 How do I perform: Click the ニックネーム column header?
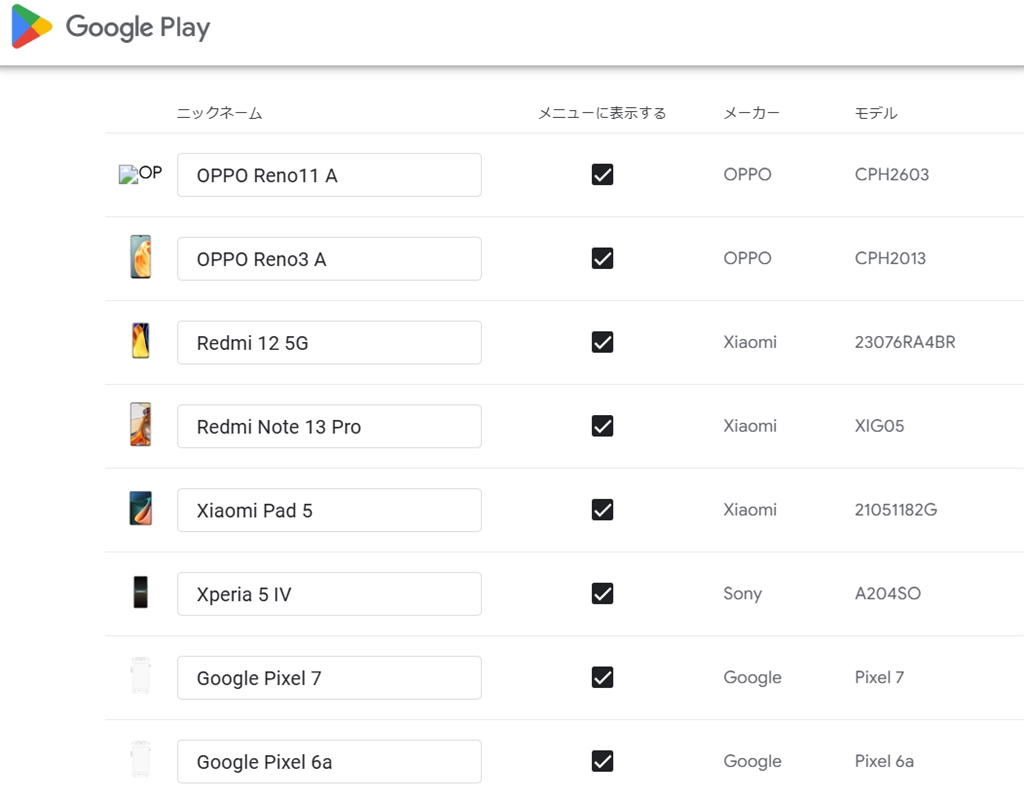219,113
